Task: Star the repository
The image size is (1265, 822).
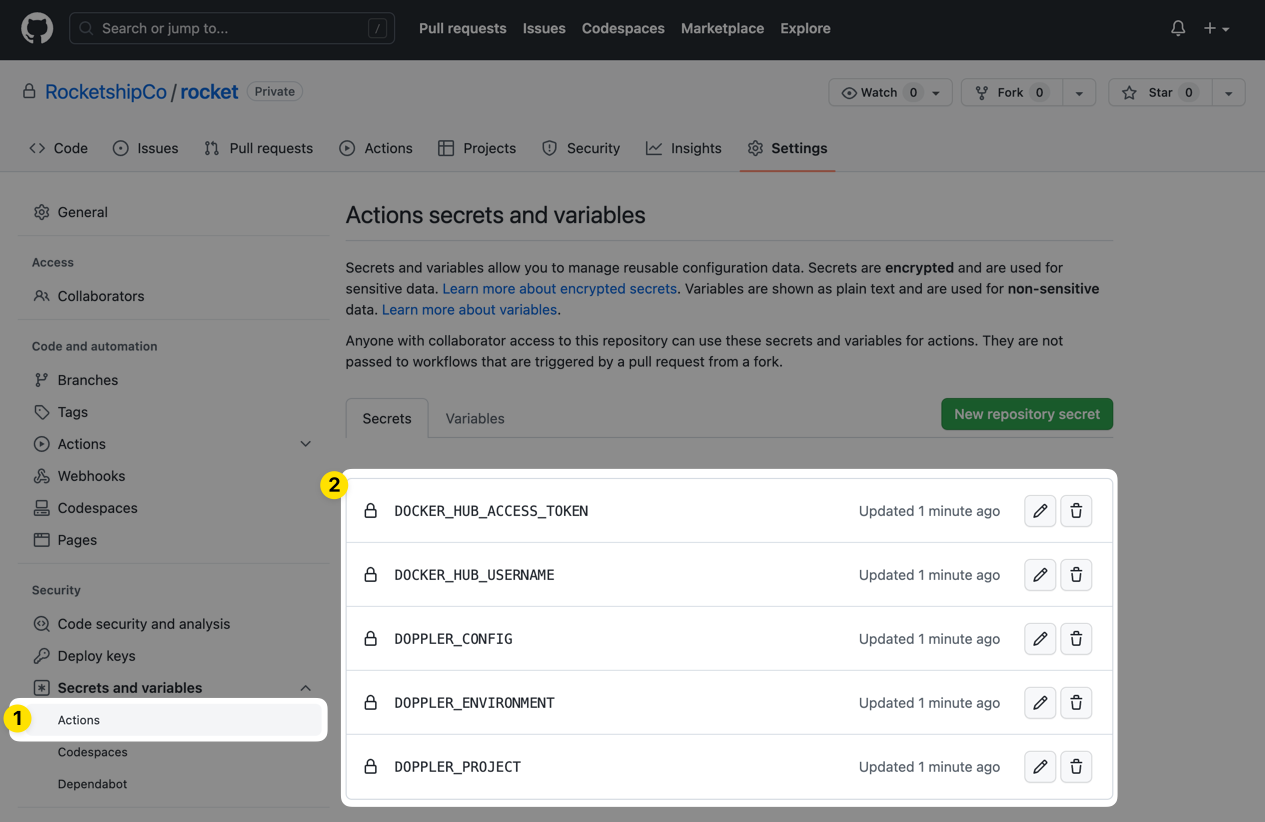Action: pyautogui.click(x=1160, y=92)
